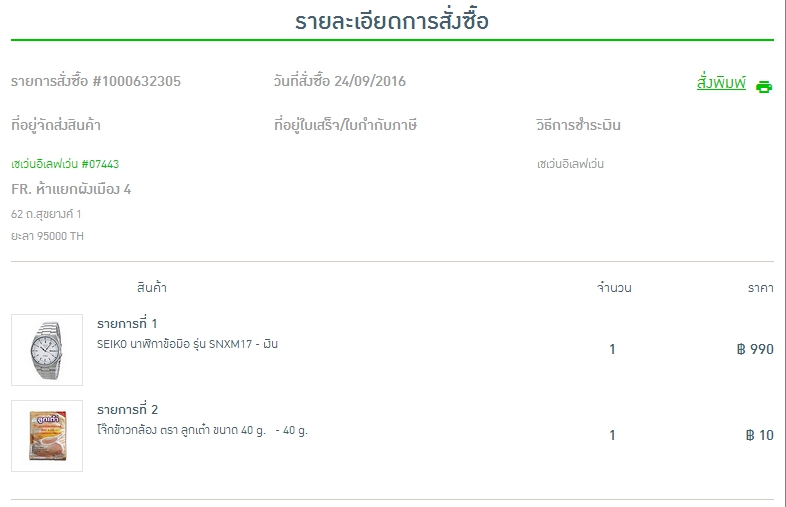This screenshot has height=507, width=786.
Task: Click the ที่อยู่จัดส่งสินค้า shipping address heading
Action: click(x=56, y=125)
